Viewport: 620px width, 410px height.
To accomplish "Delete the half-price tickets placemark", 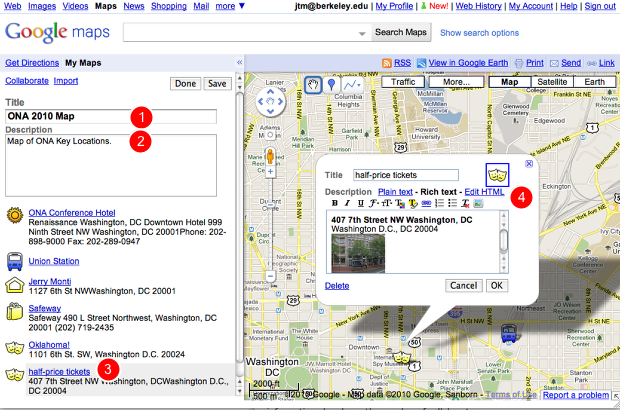I will click(x=337, y=285).
